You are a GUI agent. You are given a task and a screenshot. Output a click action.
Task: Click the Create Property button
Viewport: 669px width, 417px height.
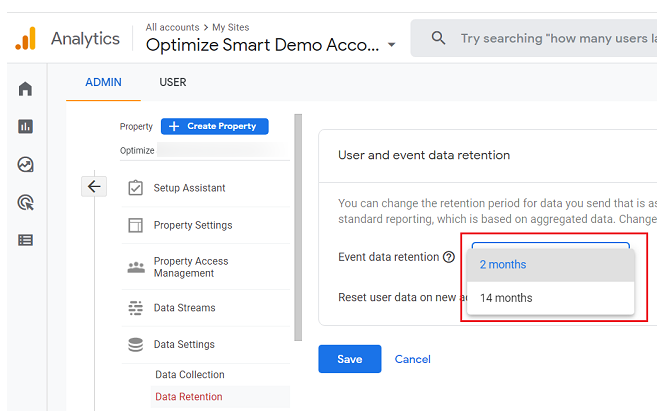[215, 126]
